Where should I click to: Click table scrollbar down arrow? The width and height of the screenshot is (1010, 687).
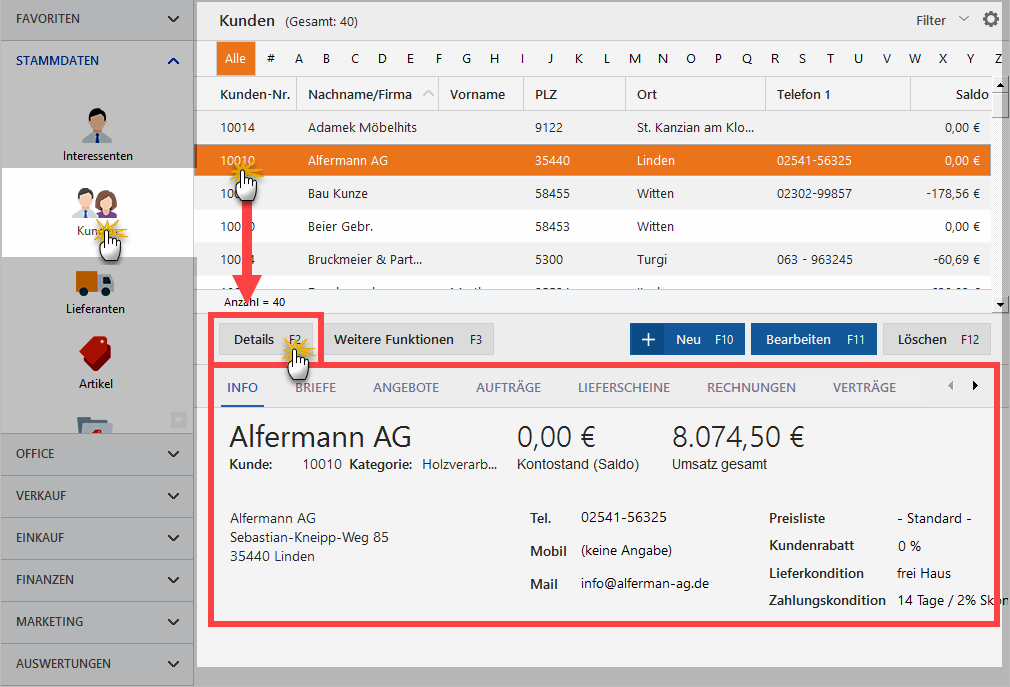[x=1000, y=305]
